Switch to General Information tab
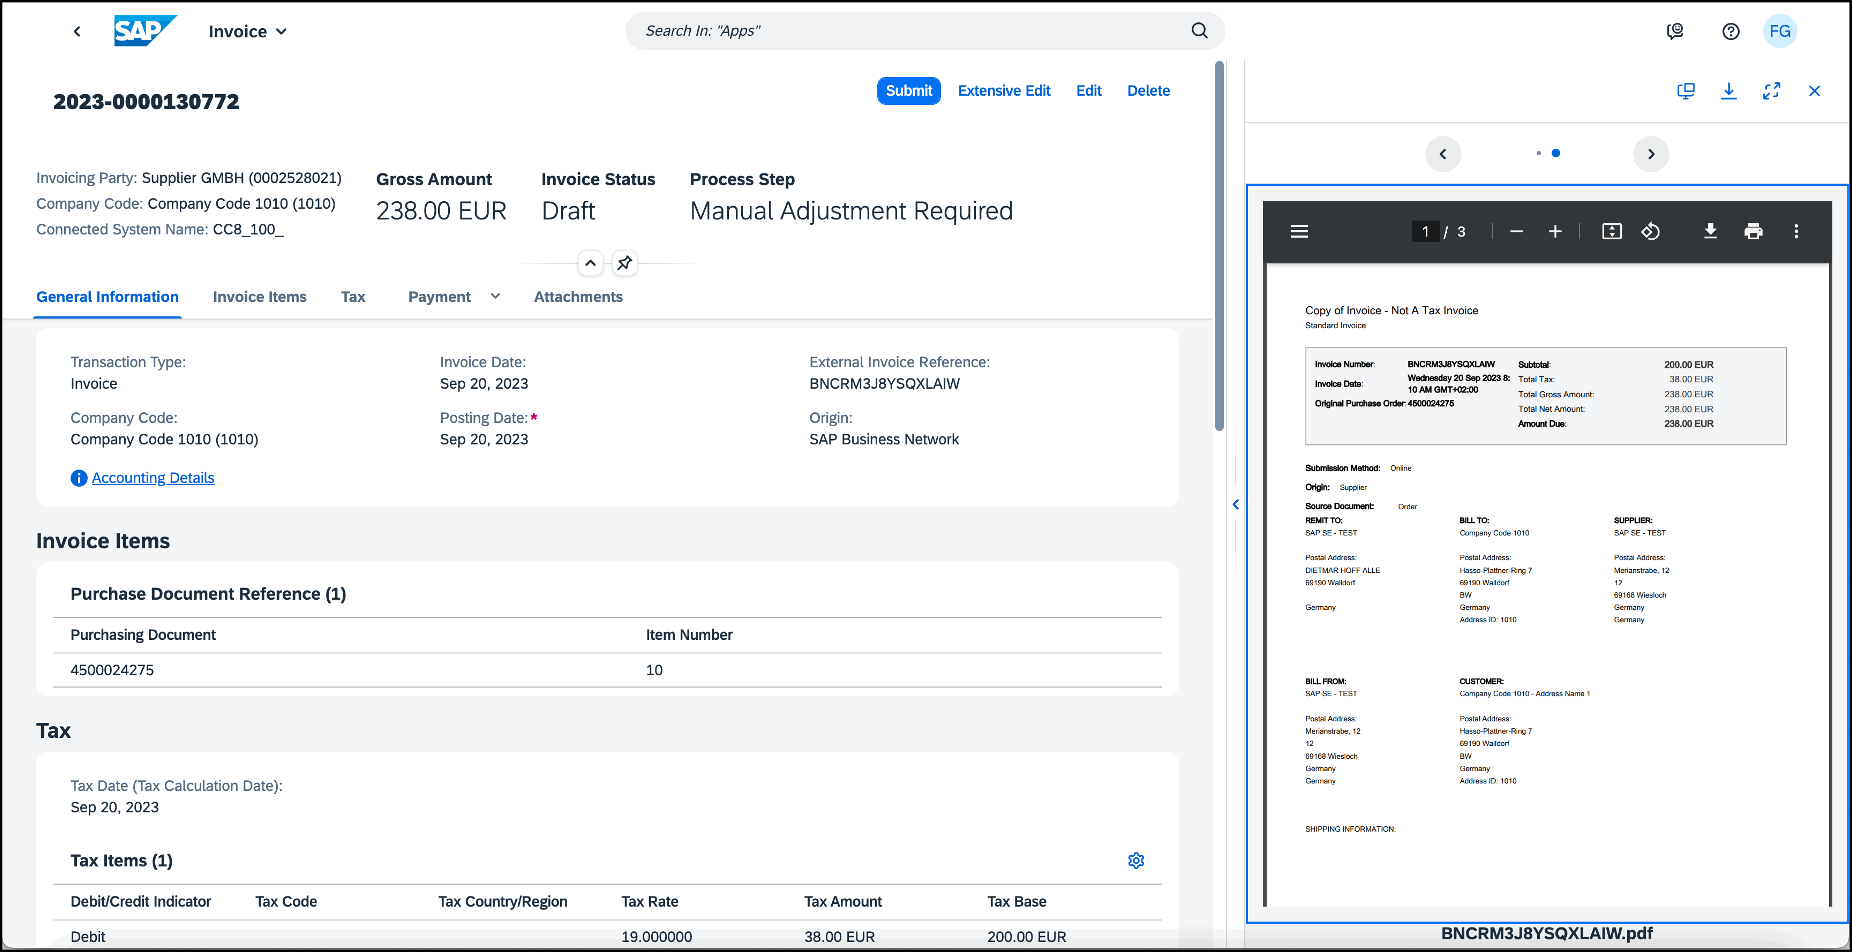The height and width of the screenshot is (952, 1852). pyautogui.click(x=107, y=297)
